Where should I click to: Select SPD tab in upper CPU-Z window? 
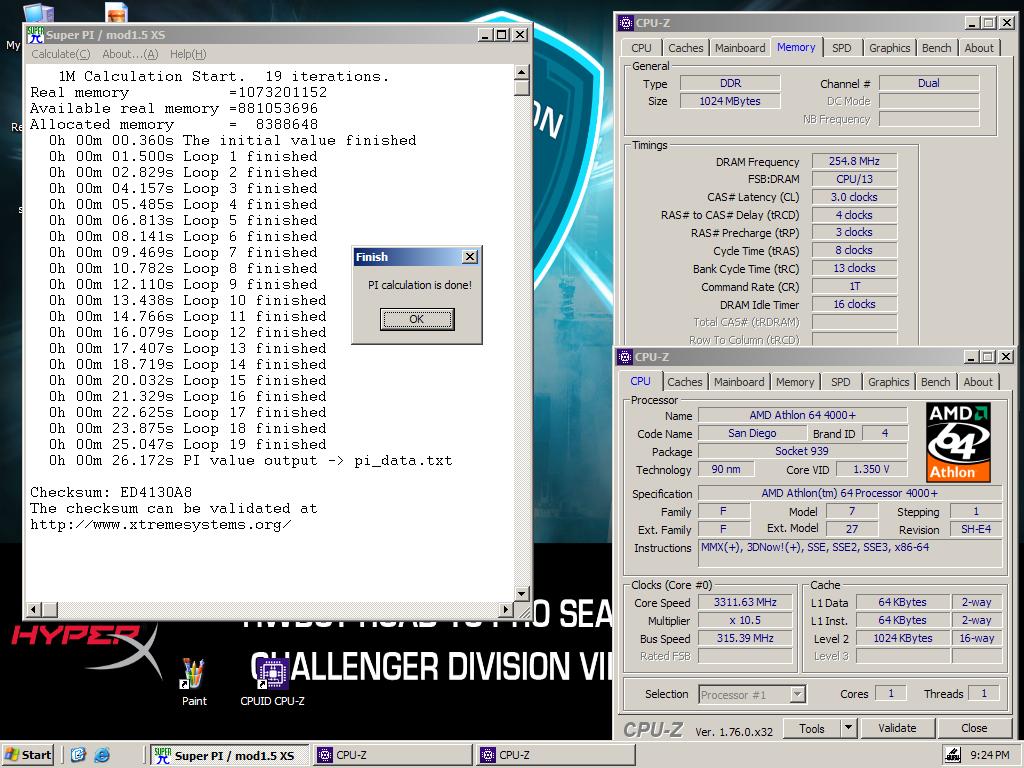842,48
